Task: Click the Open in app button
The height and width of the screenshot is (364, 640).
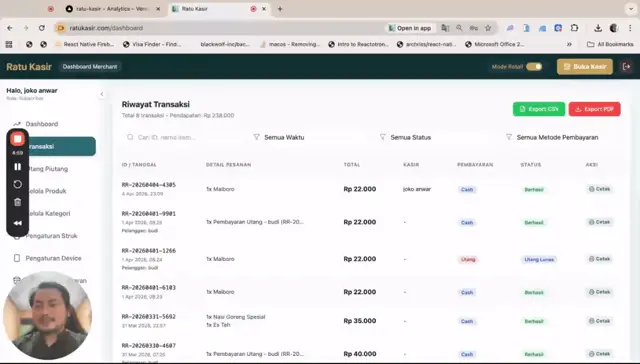Action: pos(410,28)
